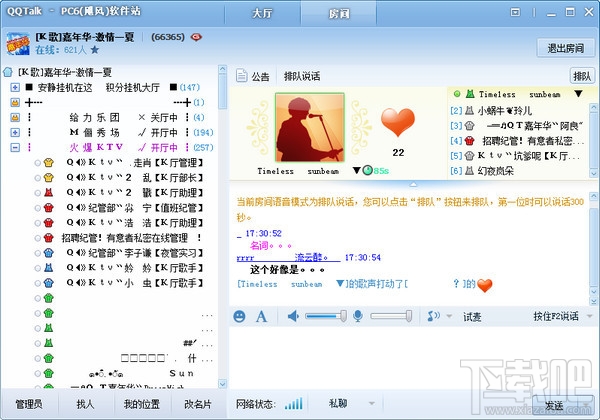This screenshot has height=420, width=600.
Task: Adjust the microphone volume slider
Action: [391, 316]
